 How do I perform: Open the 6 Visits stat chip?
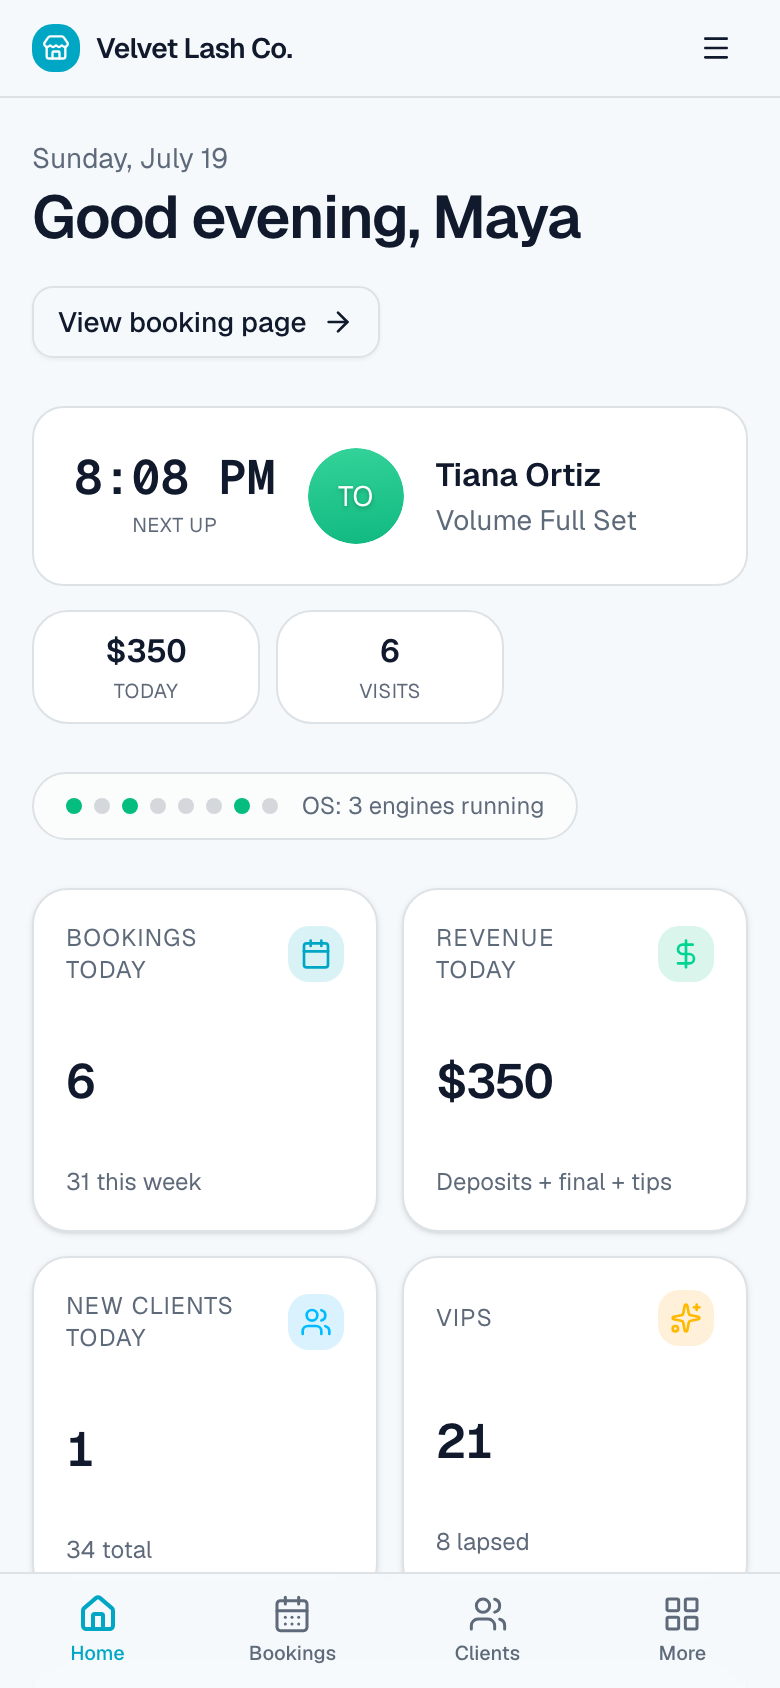(x=390, y=667)
